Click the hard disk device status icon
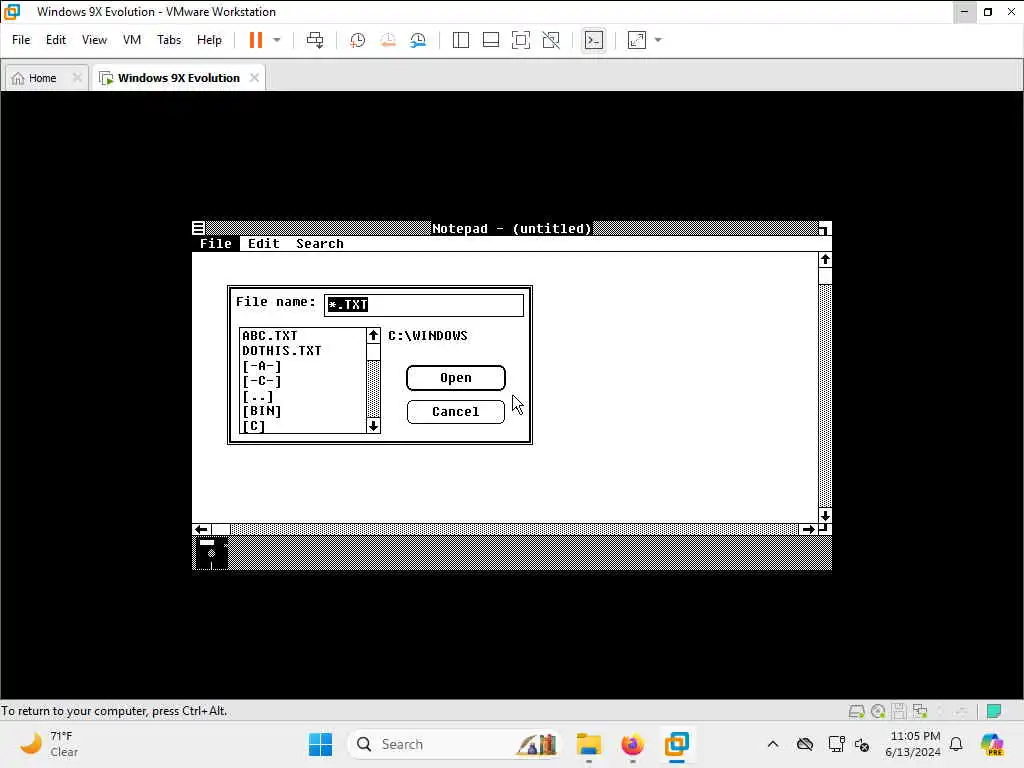Screen dimensions: 1024x768 pyautogui.click(x=856, y=711)
